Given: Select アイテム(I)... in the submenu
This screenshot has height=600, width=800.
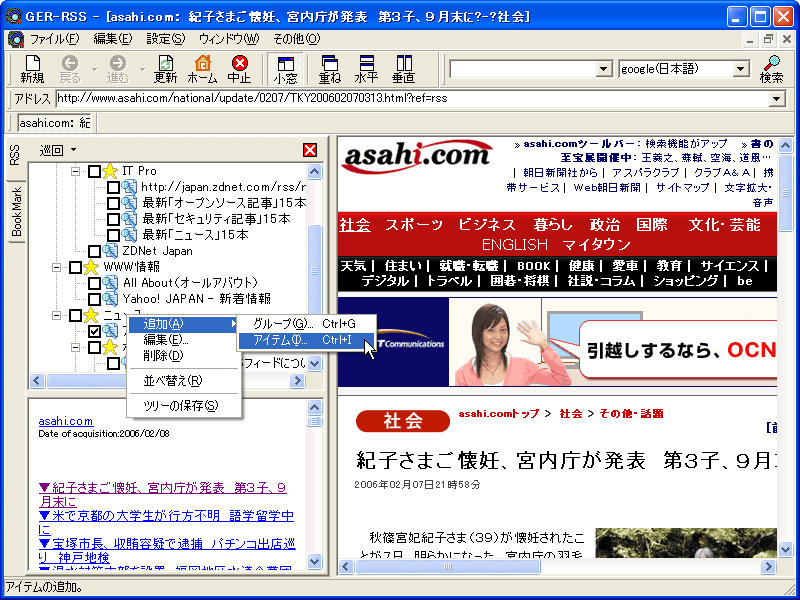Looking at the screenshot, I should coord(307,340).
